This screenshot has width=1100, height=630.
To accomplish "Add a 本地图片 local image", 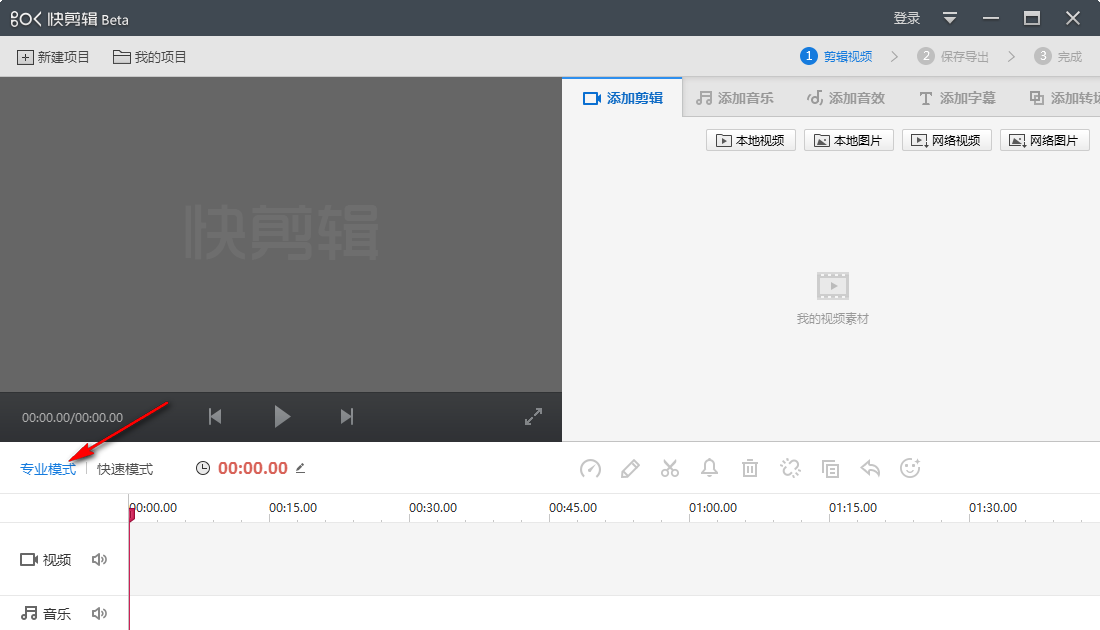I will click(848, 140).
